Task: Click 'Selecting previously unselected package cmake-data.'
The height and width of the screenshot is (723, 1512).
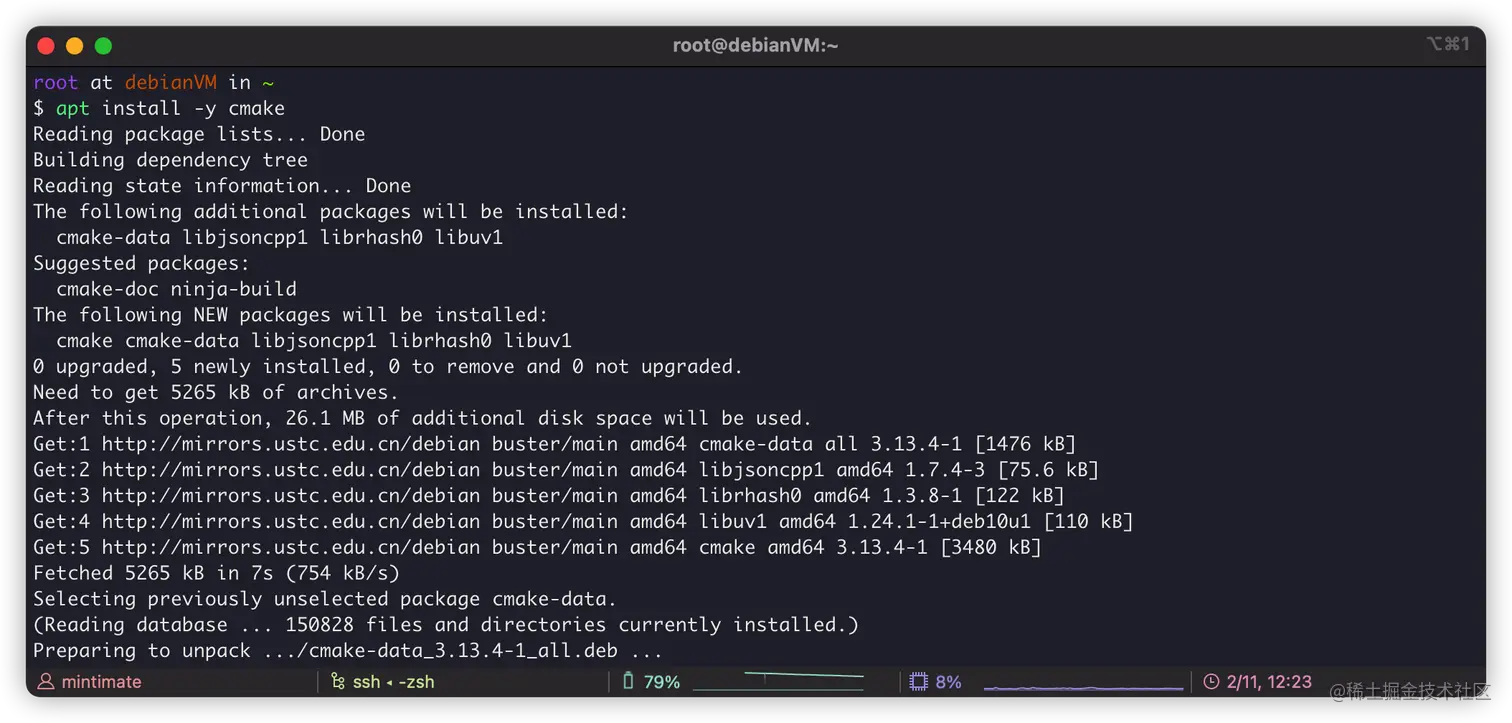Action: [325, 599]
